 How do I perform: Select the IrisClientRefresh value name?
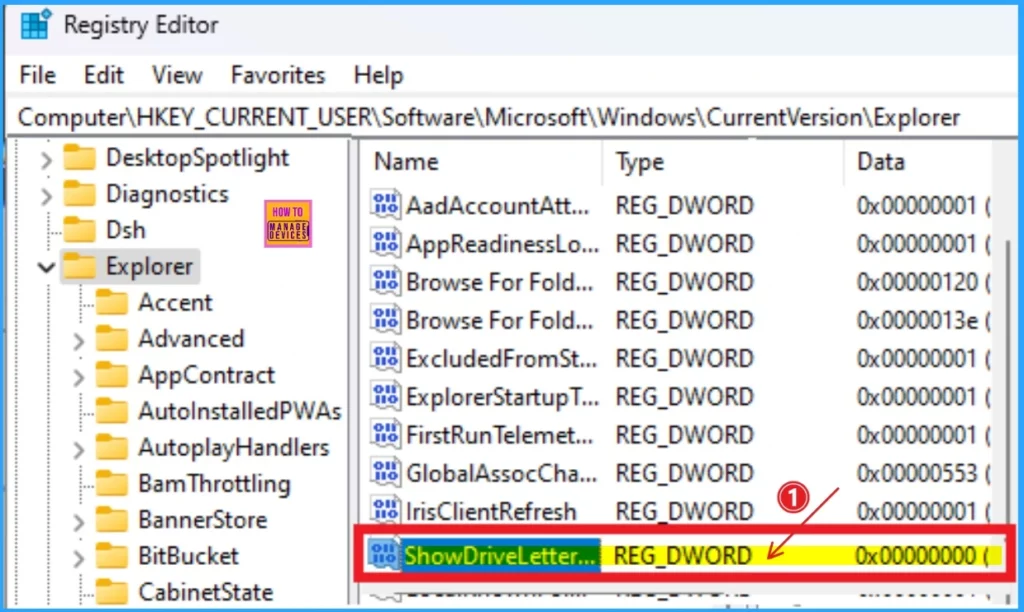point(491,511)
